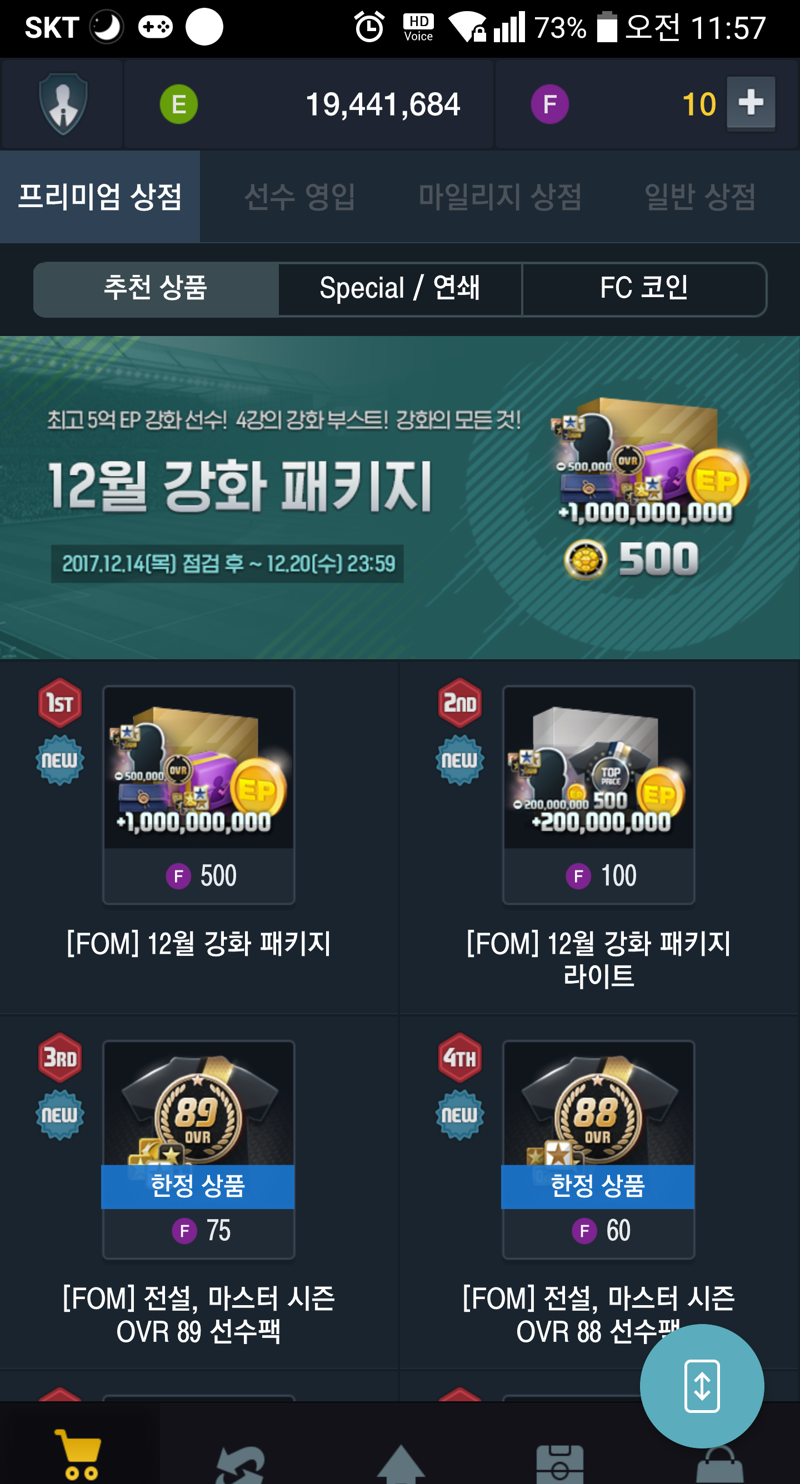This screenshot has height=1484, width=800.
Task: Open the 일반 상점 tab
Action: pyautogui.click(x=700, y=197)
